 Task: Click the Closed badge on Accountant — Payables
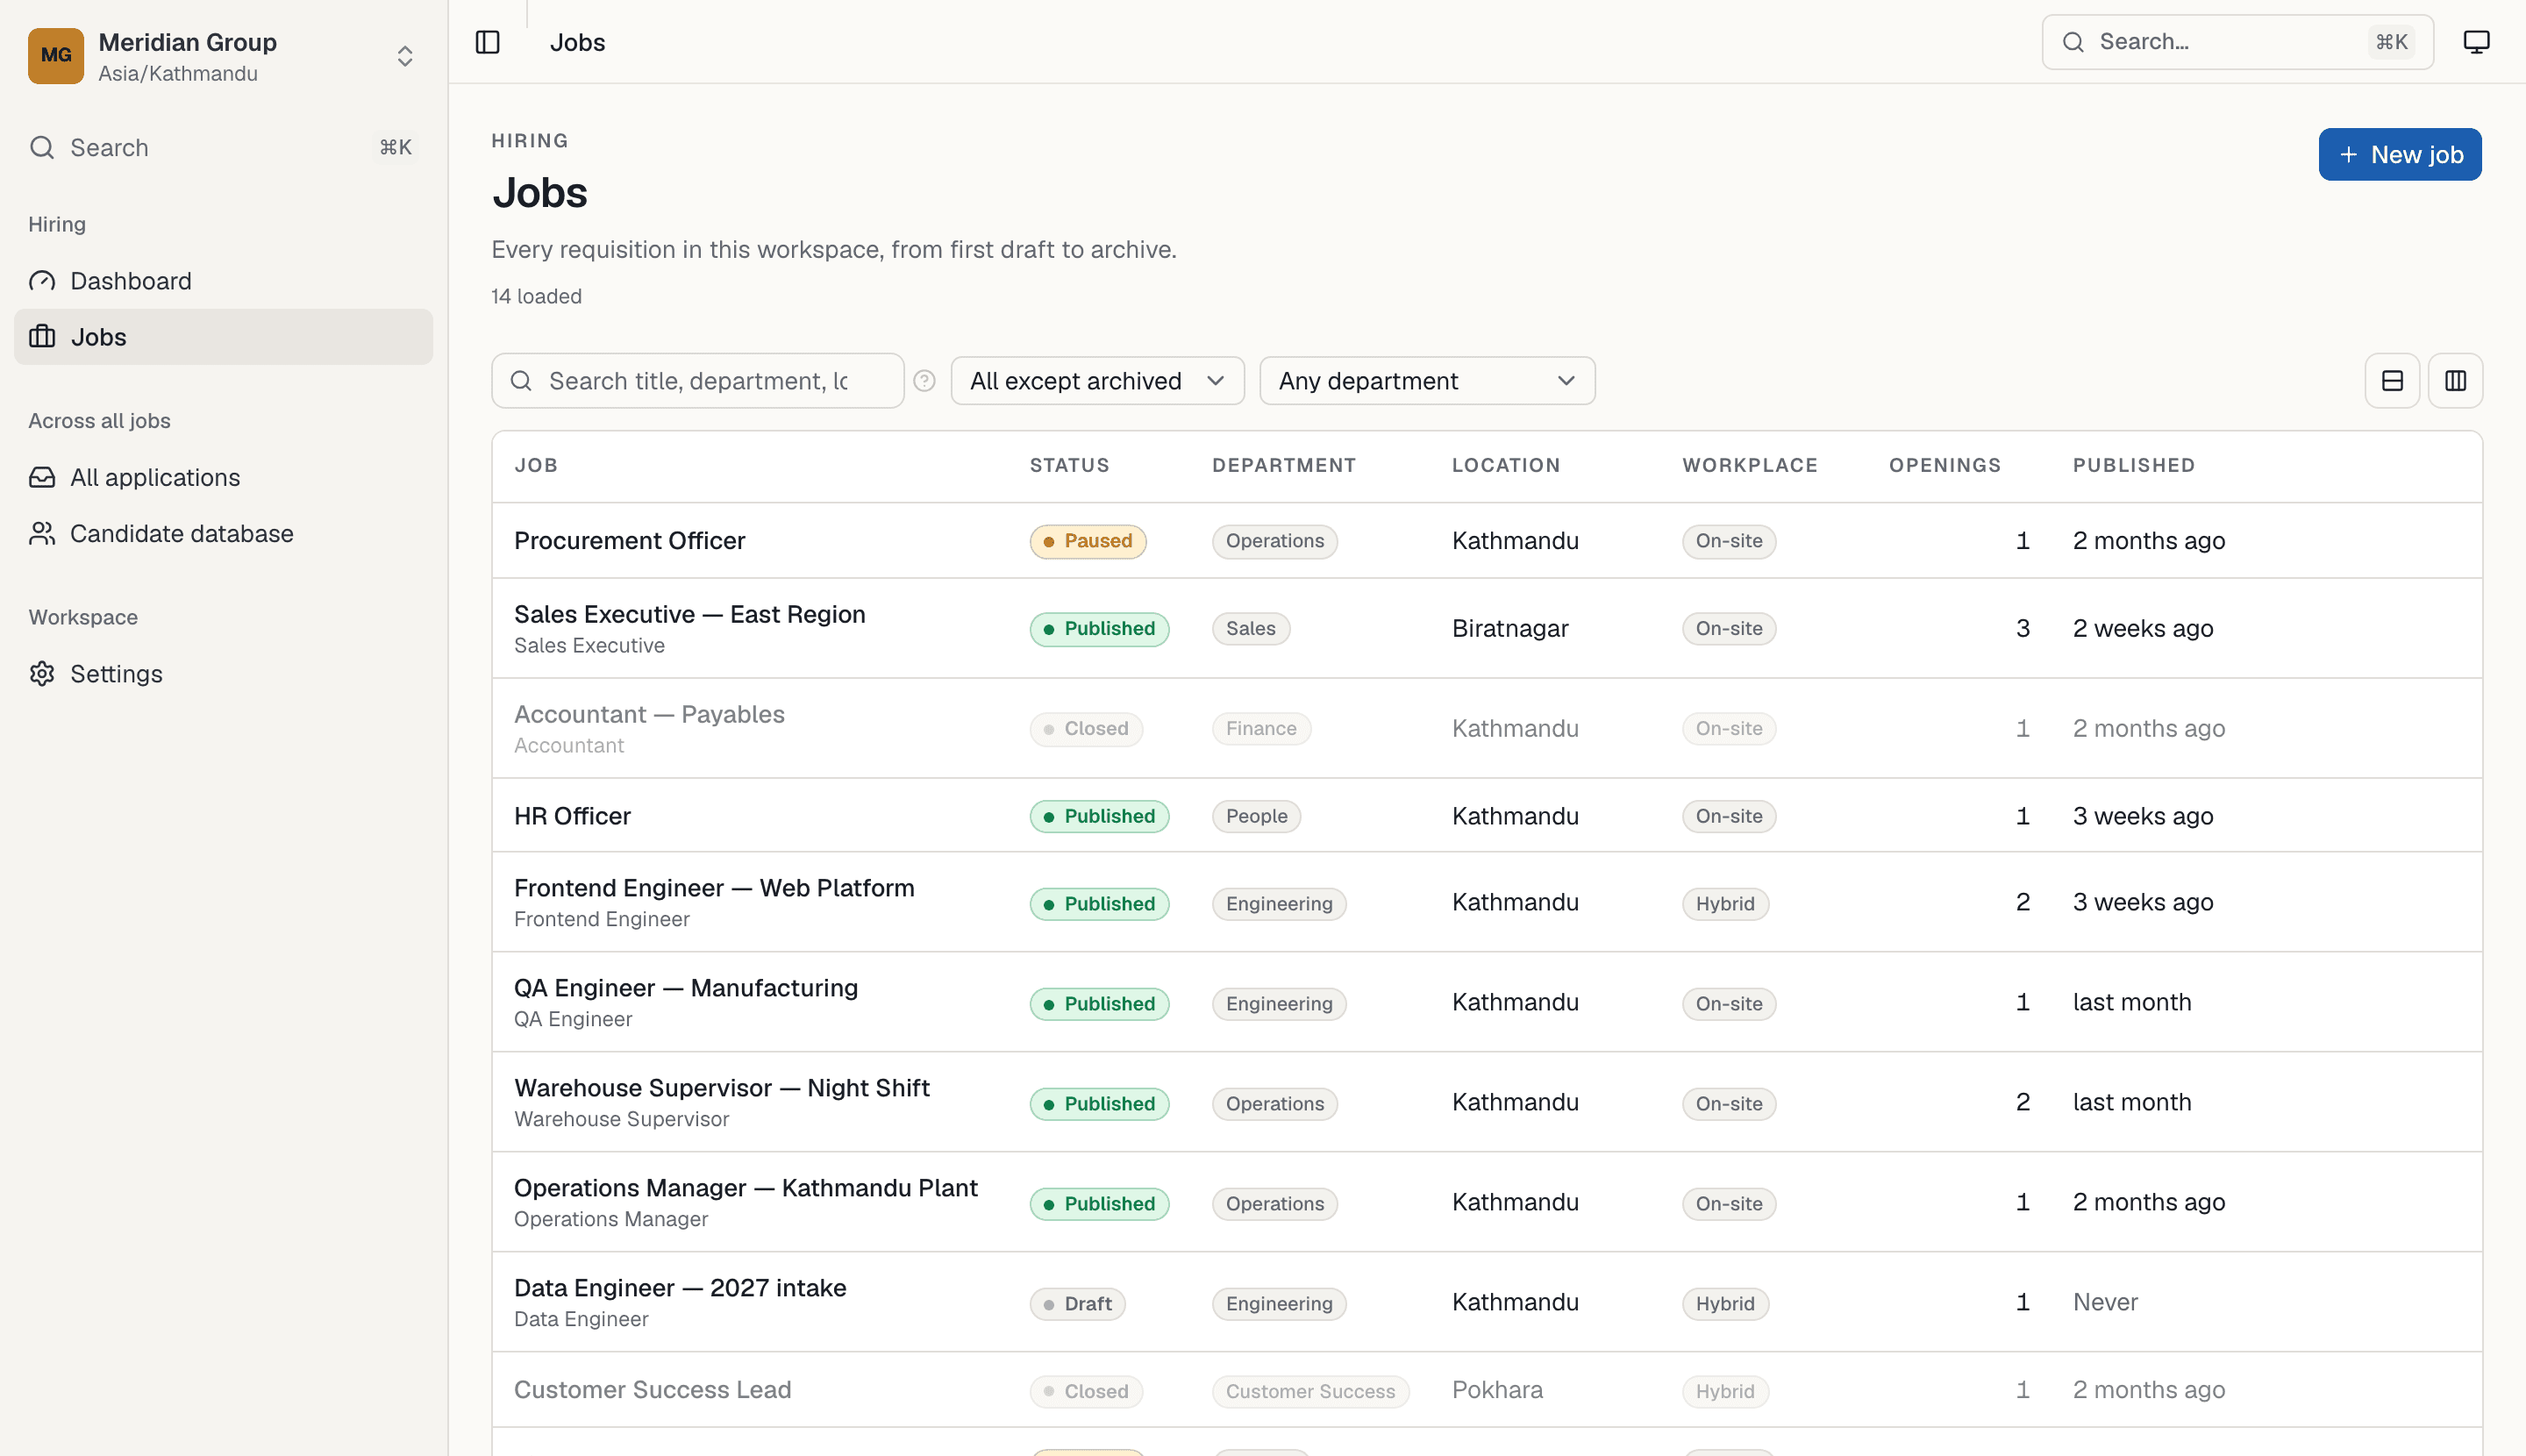point(1086,728)
